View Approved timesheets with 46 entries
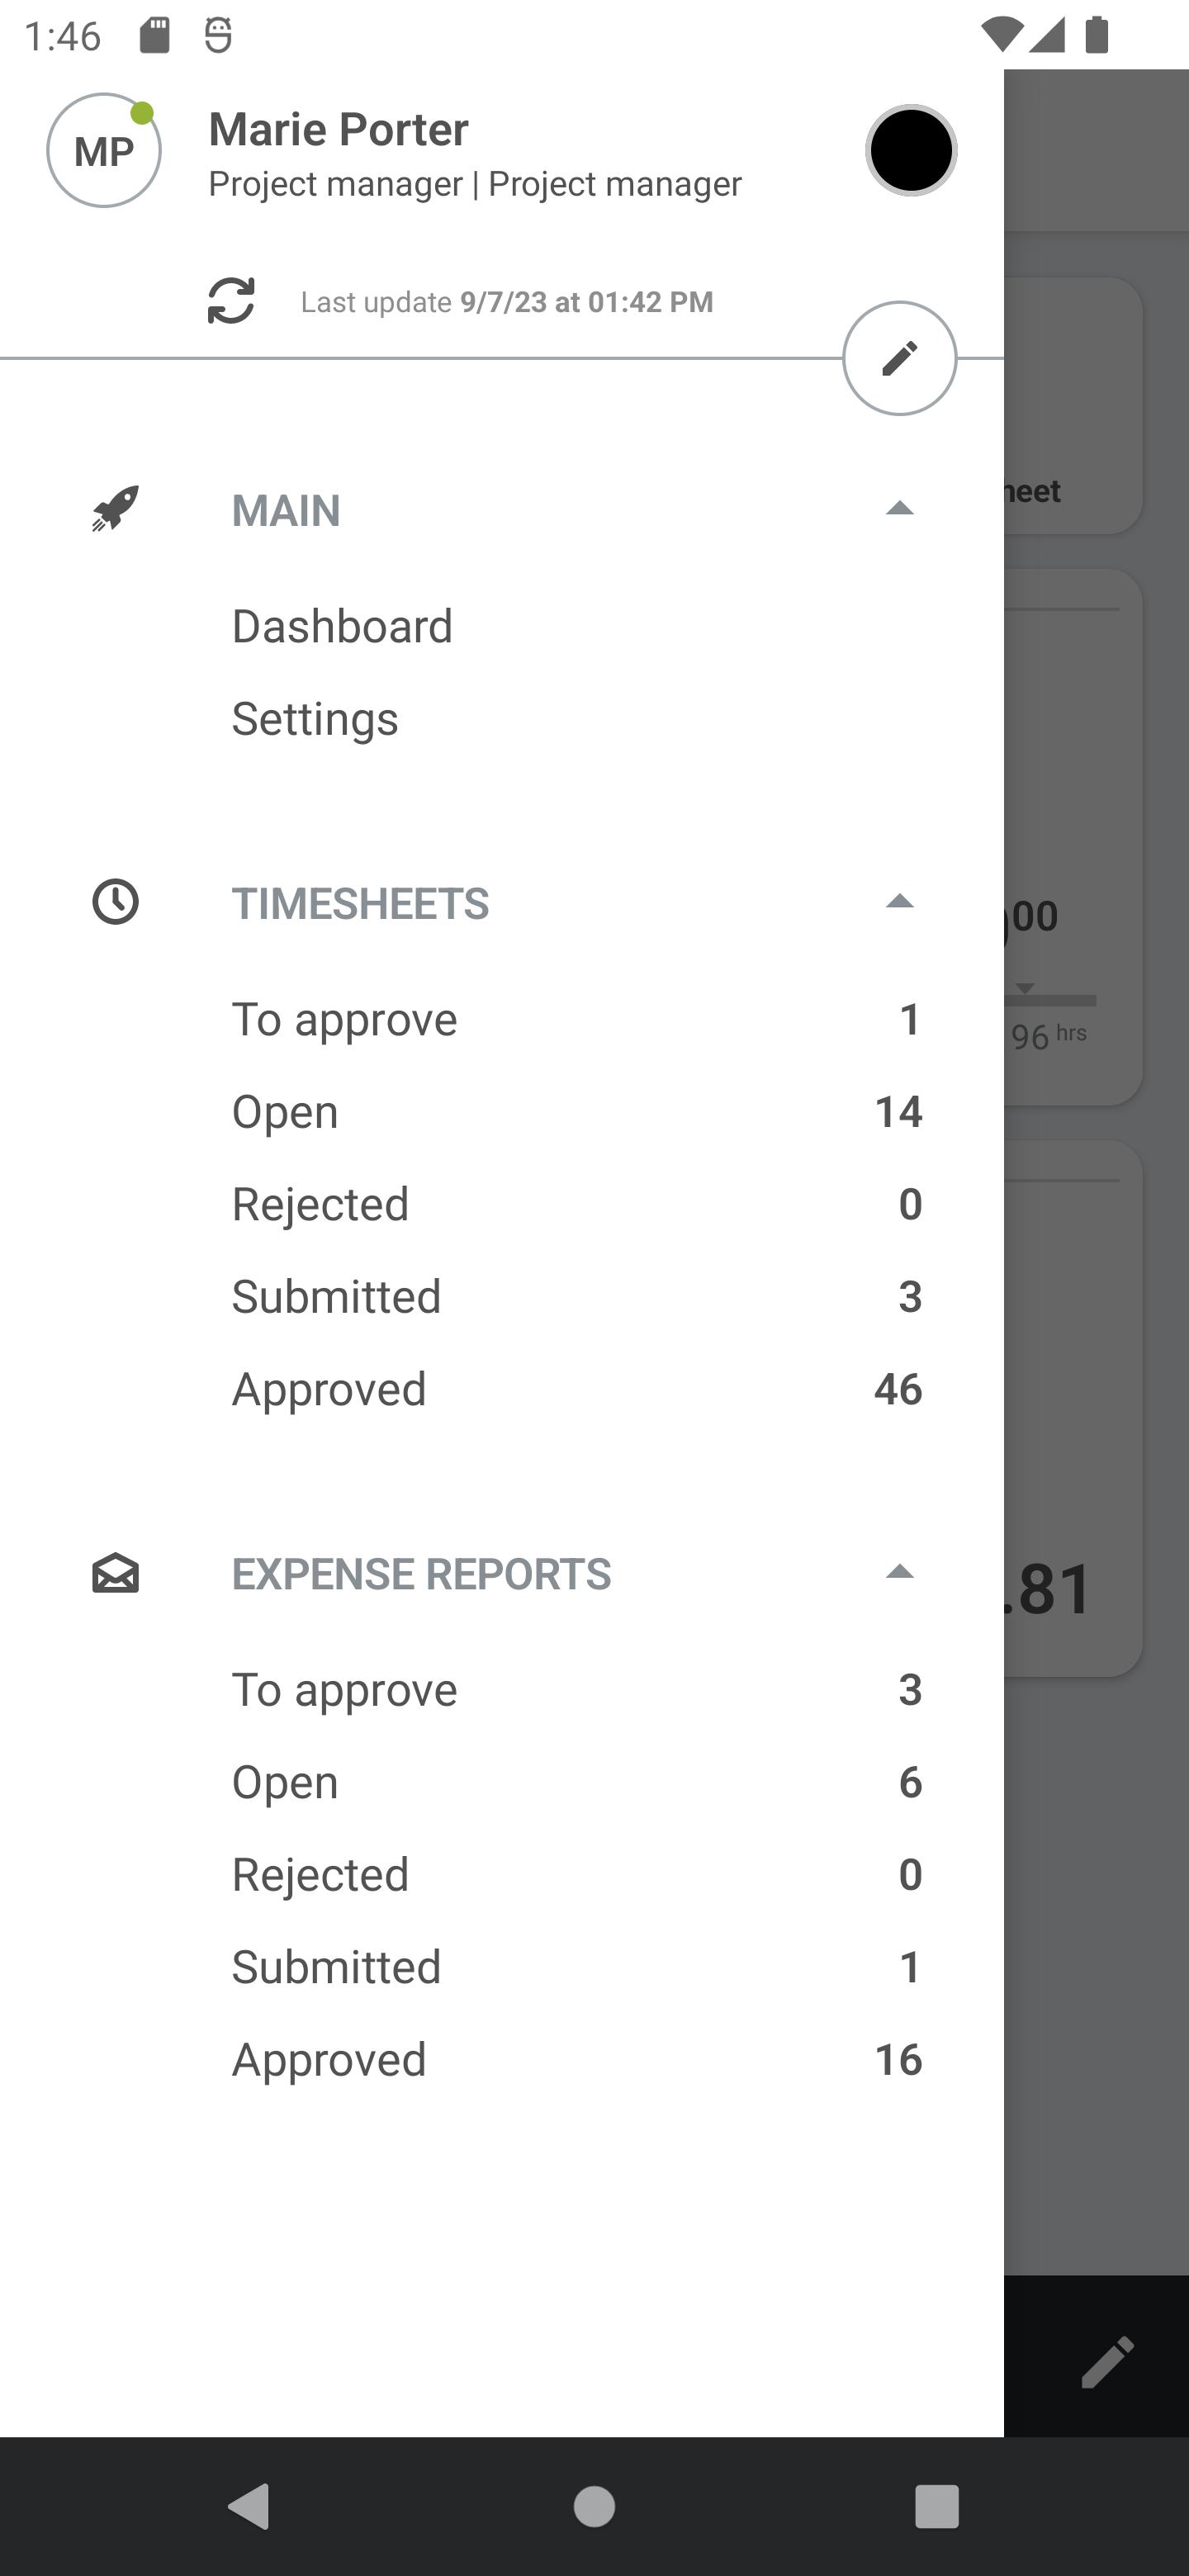Screen dimensions: 1189x2576 [329, 1389]
